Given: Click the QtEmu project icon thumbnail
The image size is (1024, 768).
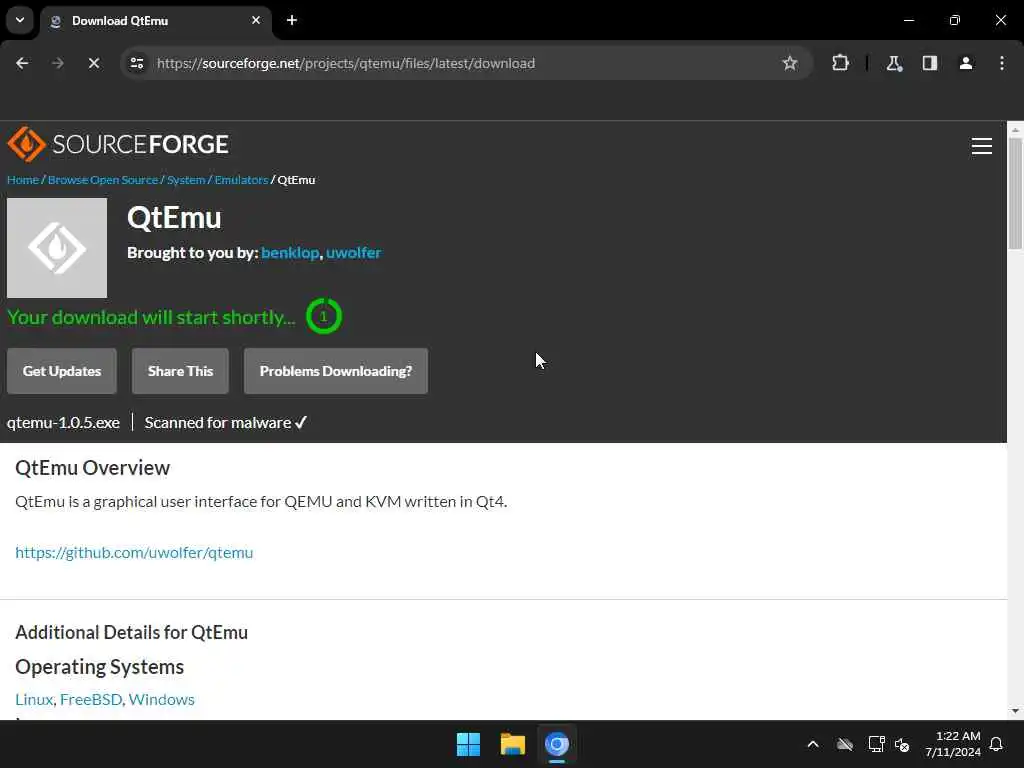Looking at the screenshot, I should click(57, 248).
